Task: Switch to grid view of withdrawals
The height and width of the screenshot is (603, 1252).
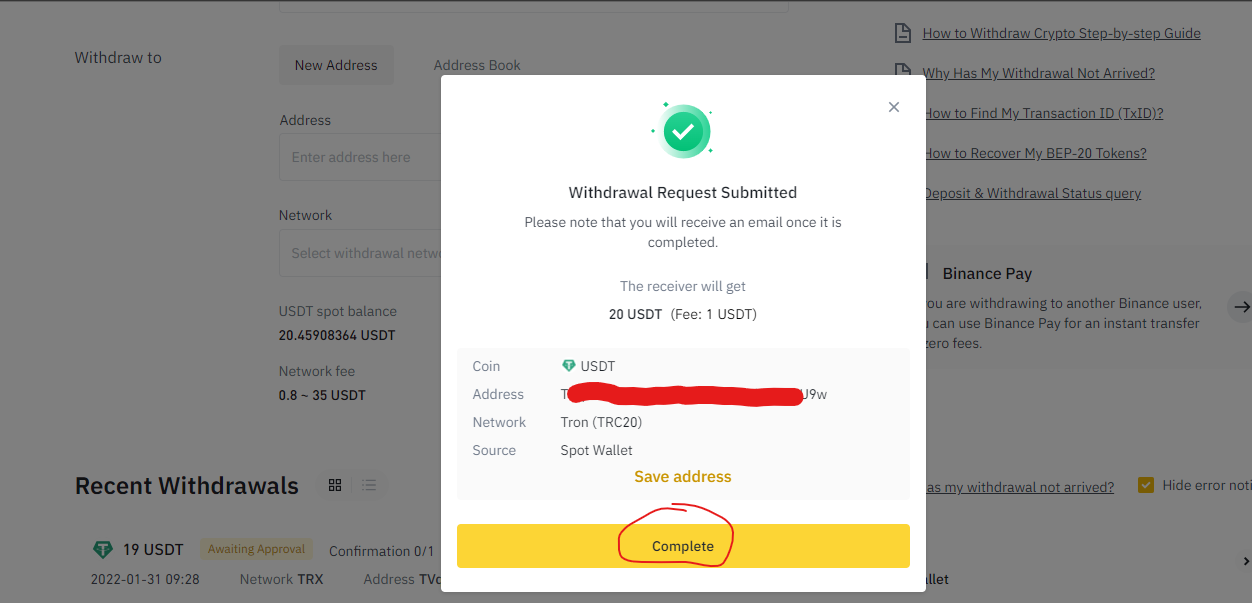Action: pos(335,485)
